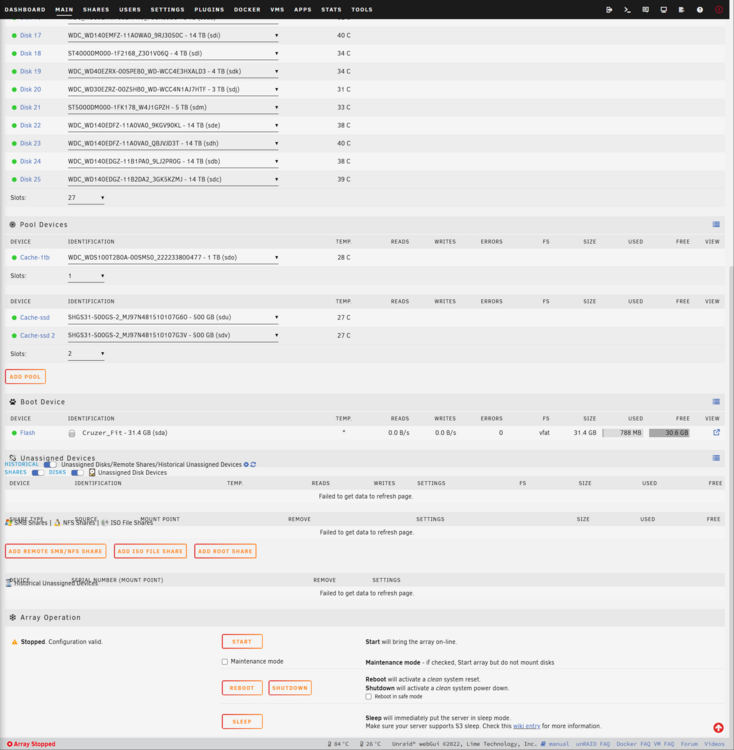The height and width of the screenshot is (750, 734).
Task: Click the Flash used 788 MB bar
Action: (x=623, y=433)
